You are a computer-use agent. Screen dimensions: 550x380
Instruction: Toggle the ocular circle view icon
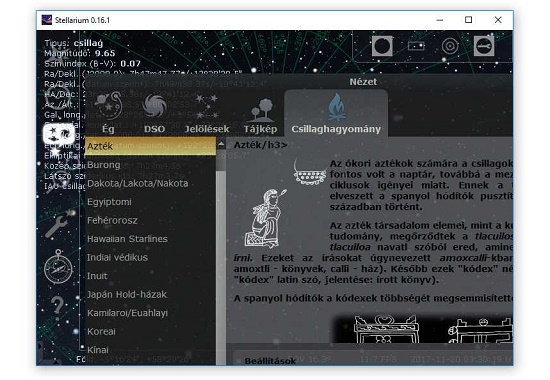point(382,46)
